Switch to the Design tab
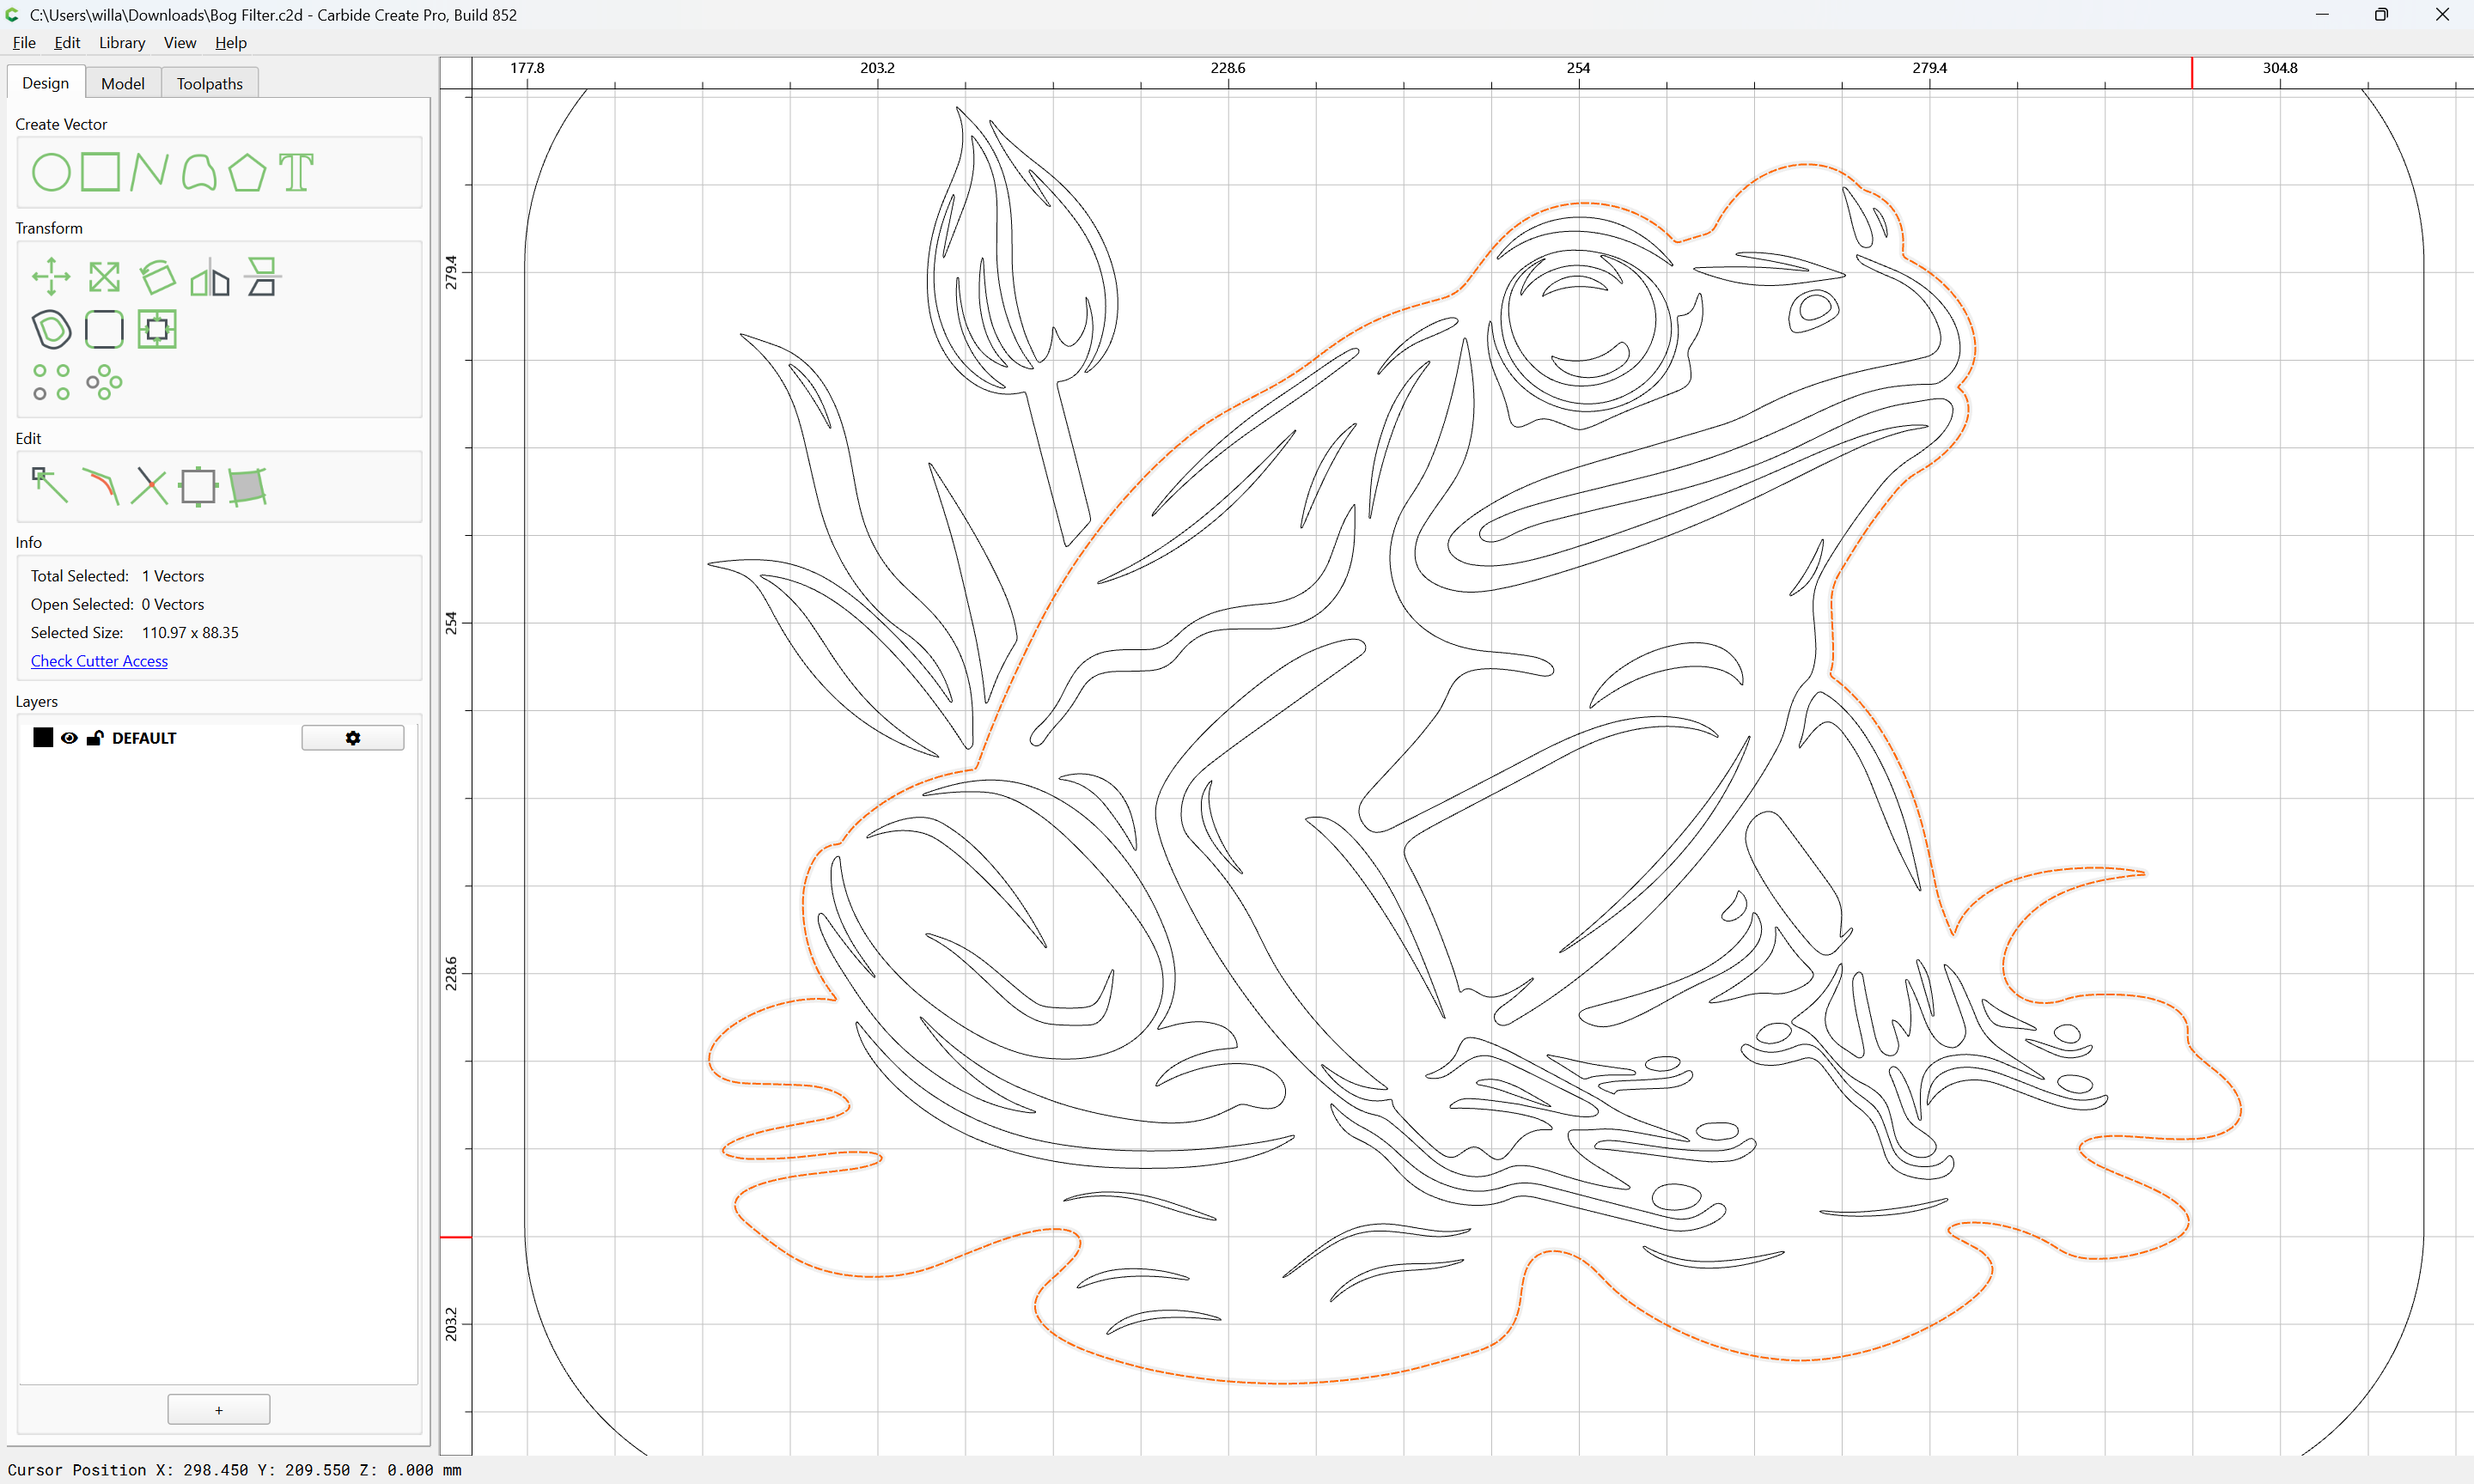Screen dimensions: 2474x1484 tap(46, 83)
